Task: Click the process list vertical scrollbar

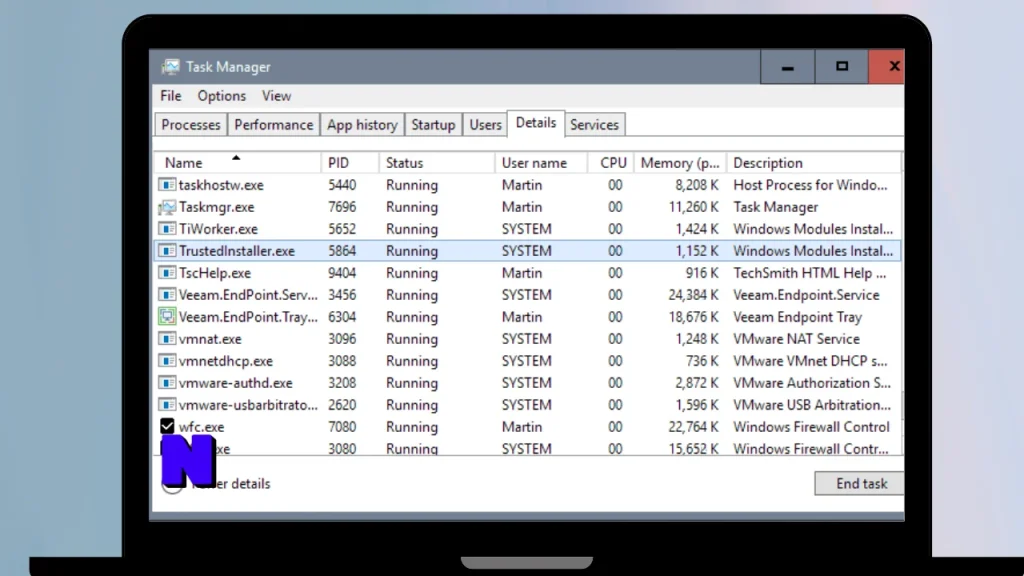Action: [903, 304]
